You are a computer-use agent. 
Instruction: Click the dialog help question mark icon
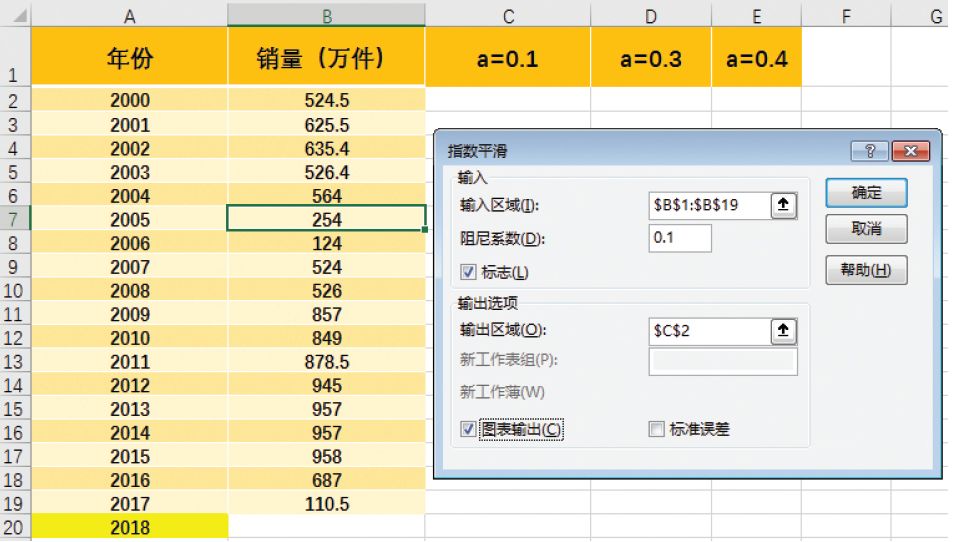coord(870,150)
